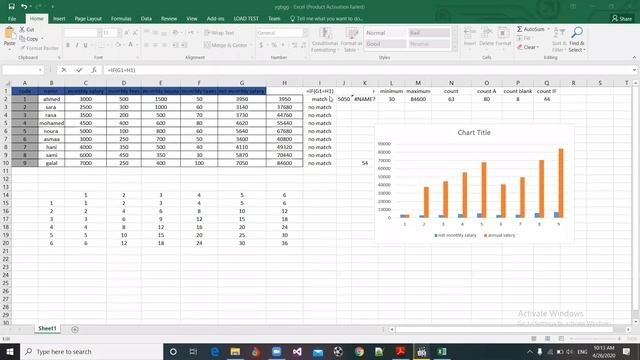Apply the font color A
This screenshot has height=360, width=640.
pos(131,45)
